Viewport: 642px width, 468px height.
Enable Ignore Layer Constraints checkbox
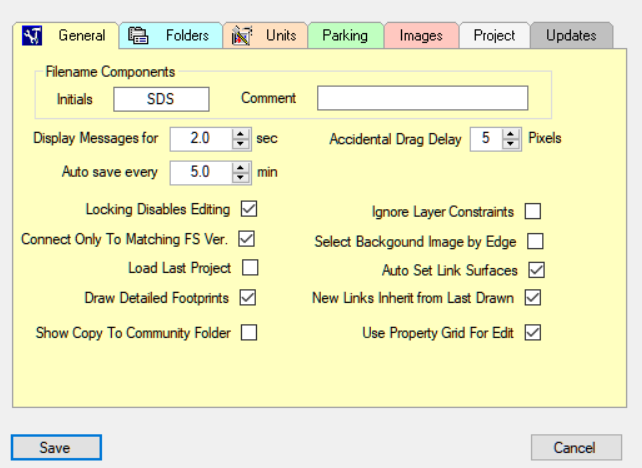(533, 211)
